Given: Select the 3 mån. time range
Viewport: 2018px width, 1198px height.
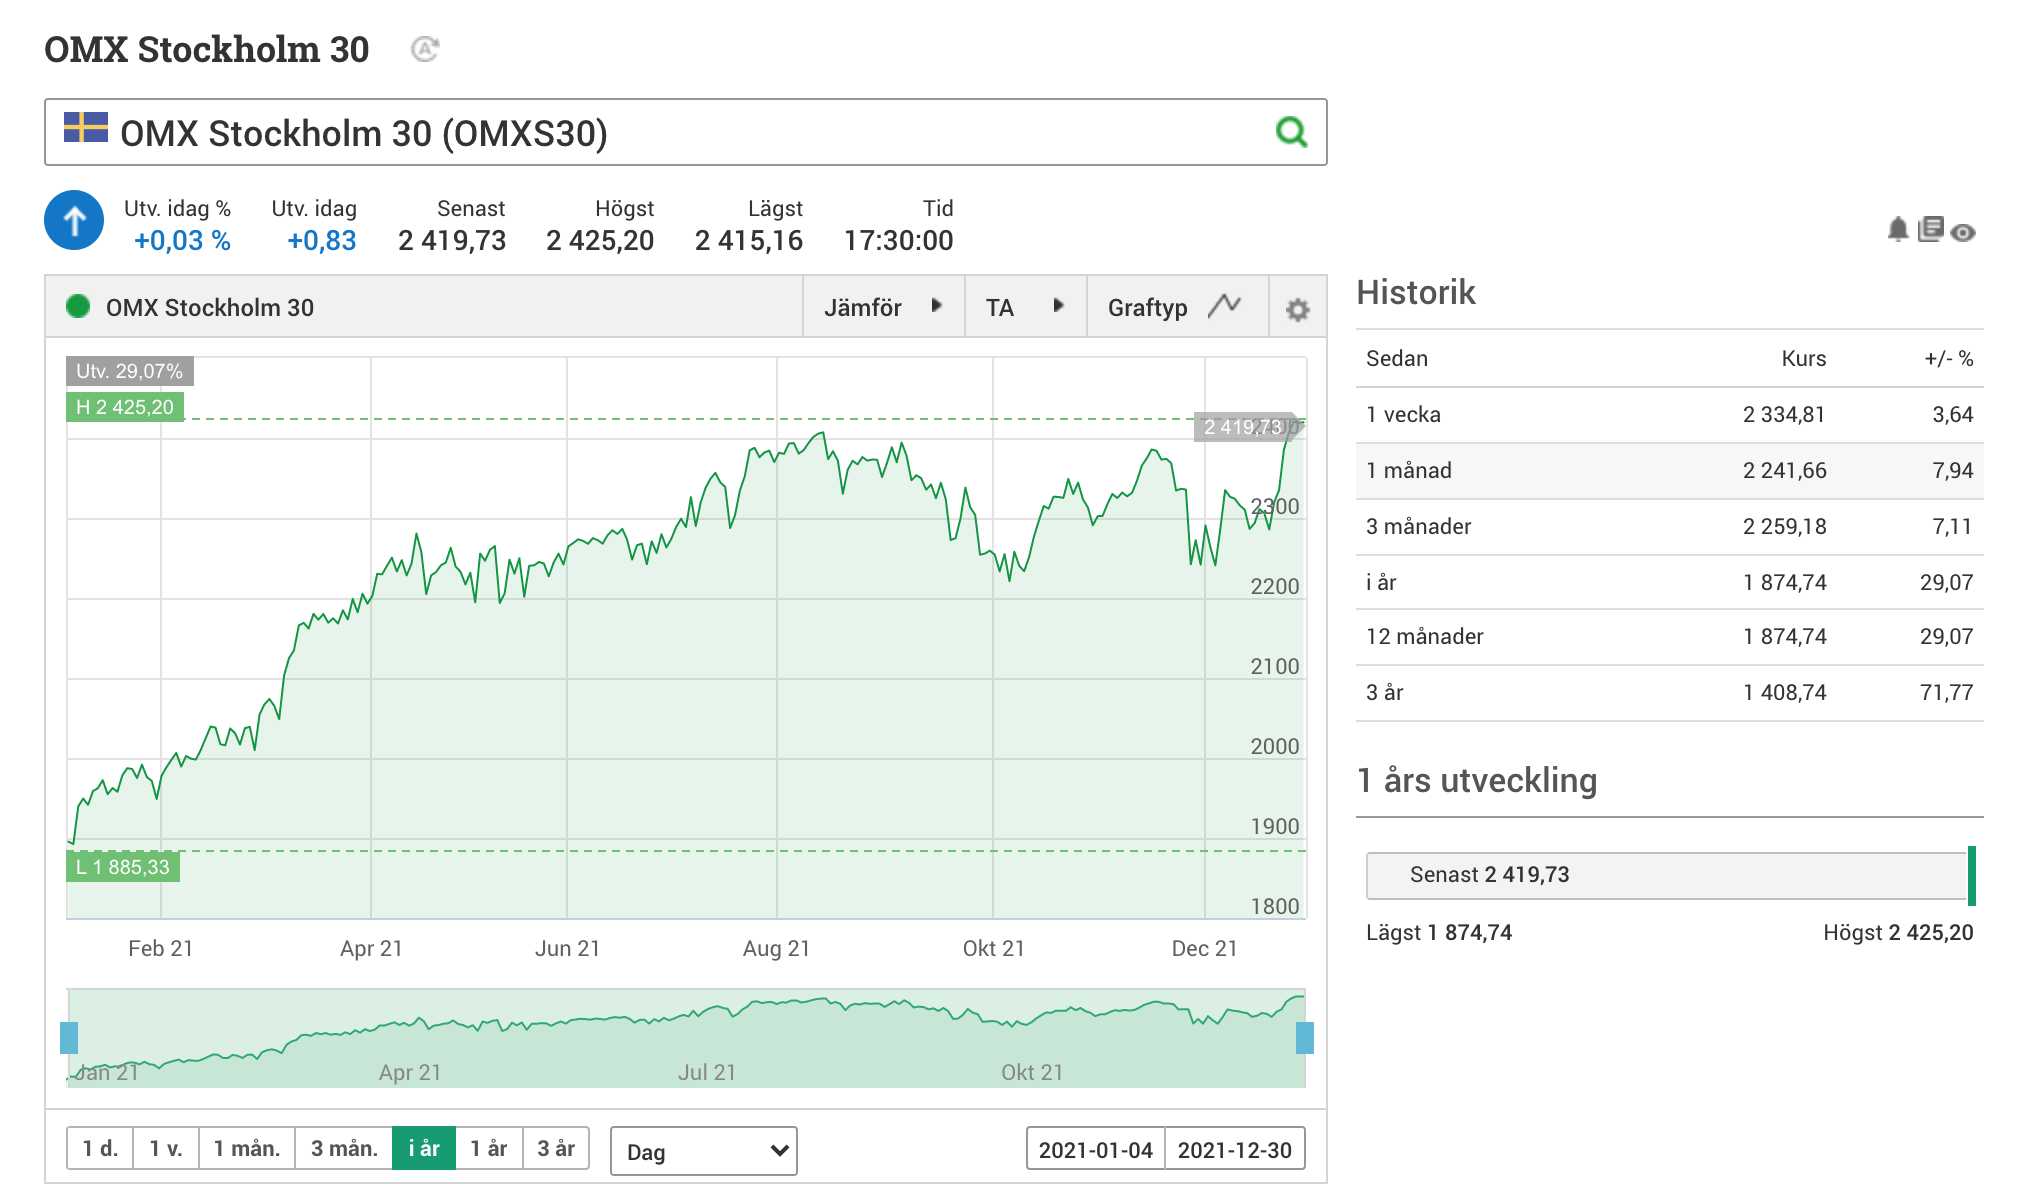Looking at the screenshot, I should 344,1148.
